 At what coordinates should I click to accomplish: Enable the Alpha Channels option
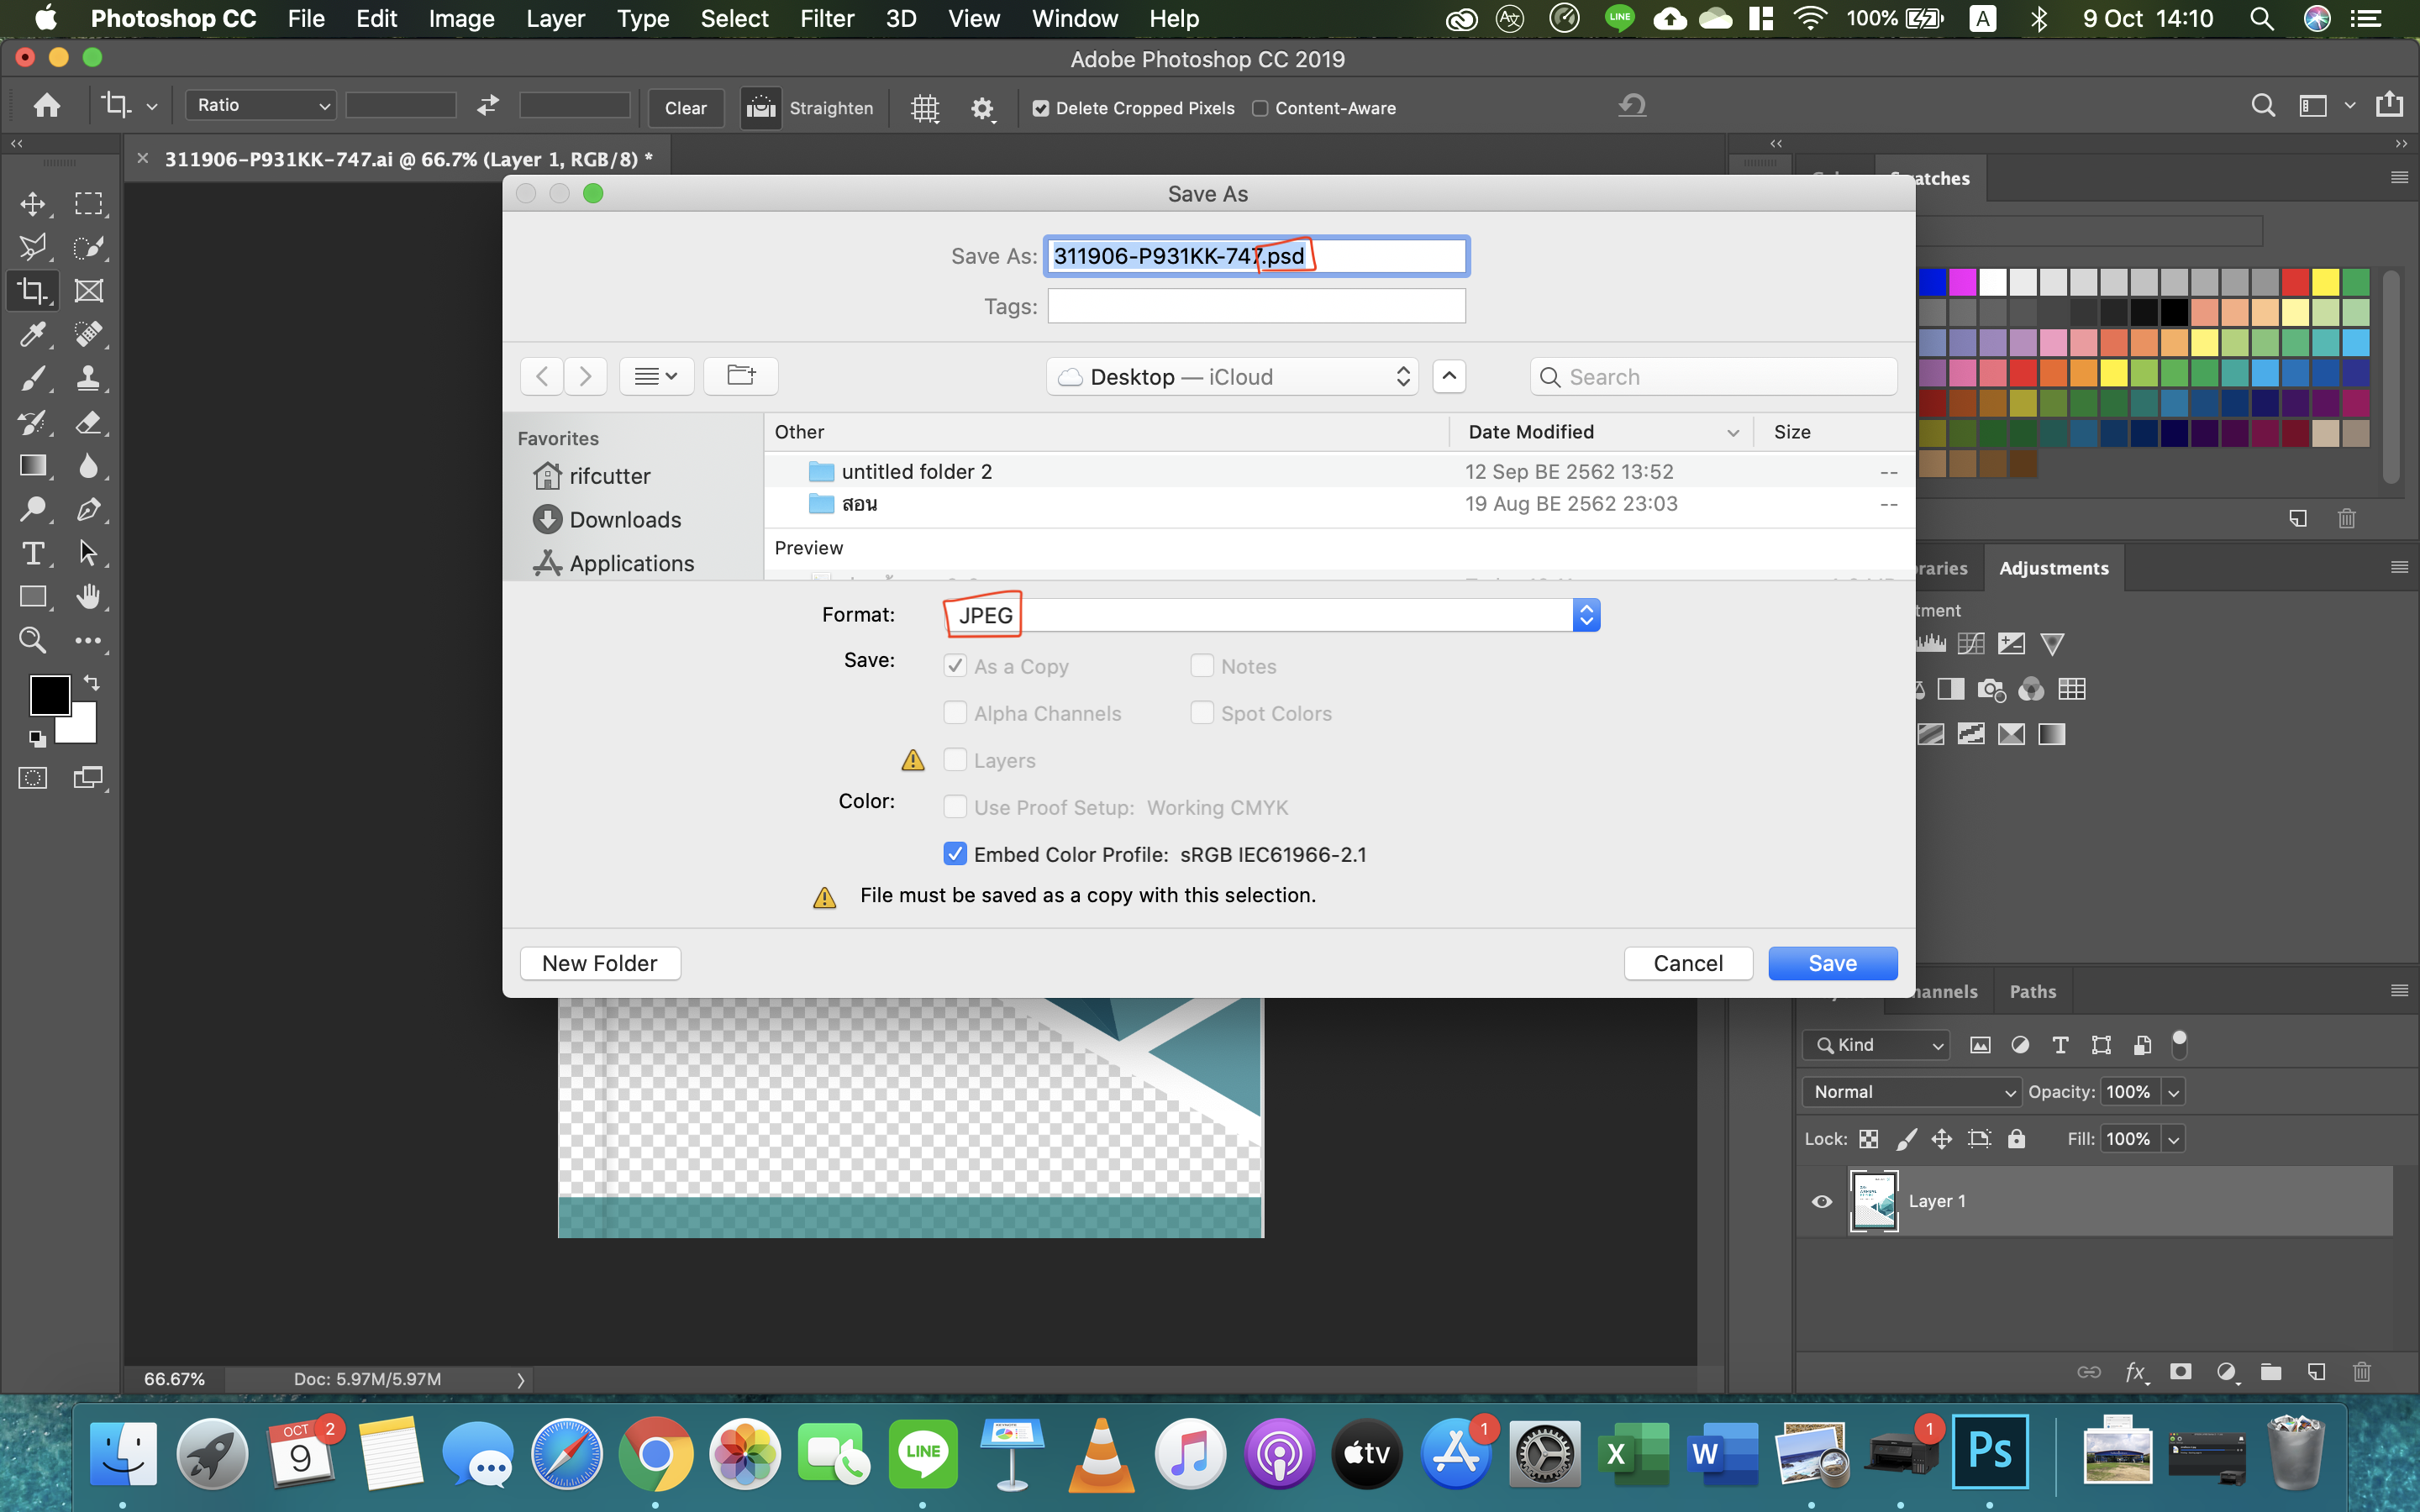[955, 712]
